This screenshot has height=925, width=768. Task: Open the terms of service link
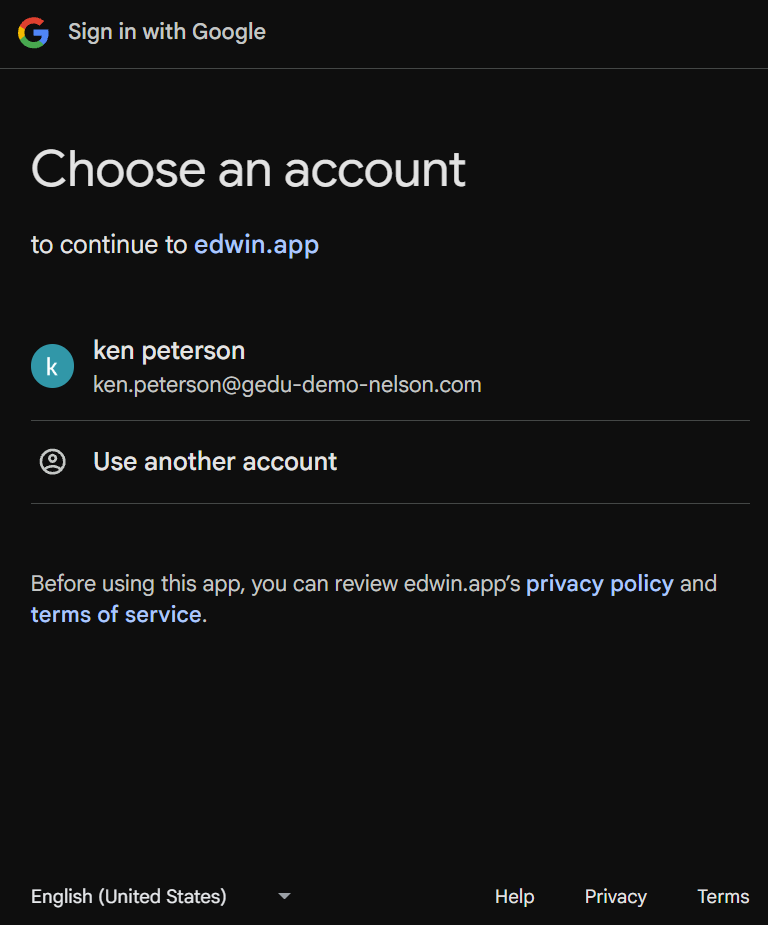[116, 614]
